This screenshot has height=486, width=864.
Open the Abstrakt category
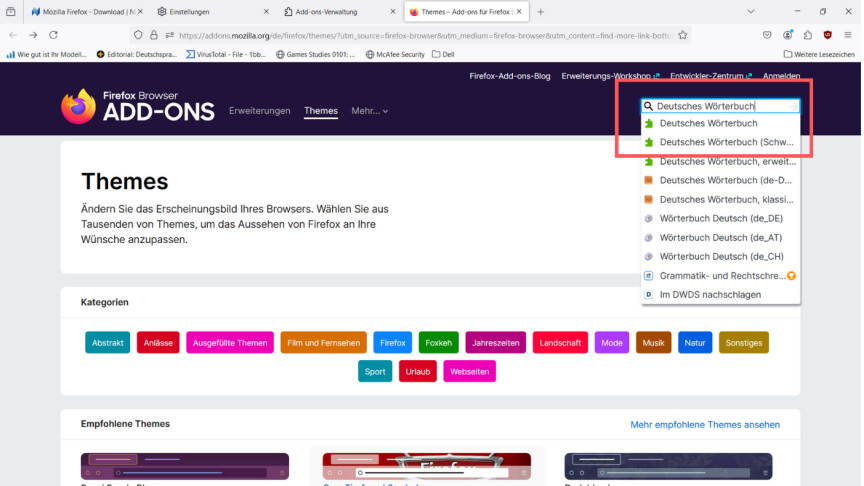tap(107, 343)
